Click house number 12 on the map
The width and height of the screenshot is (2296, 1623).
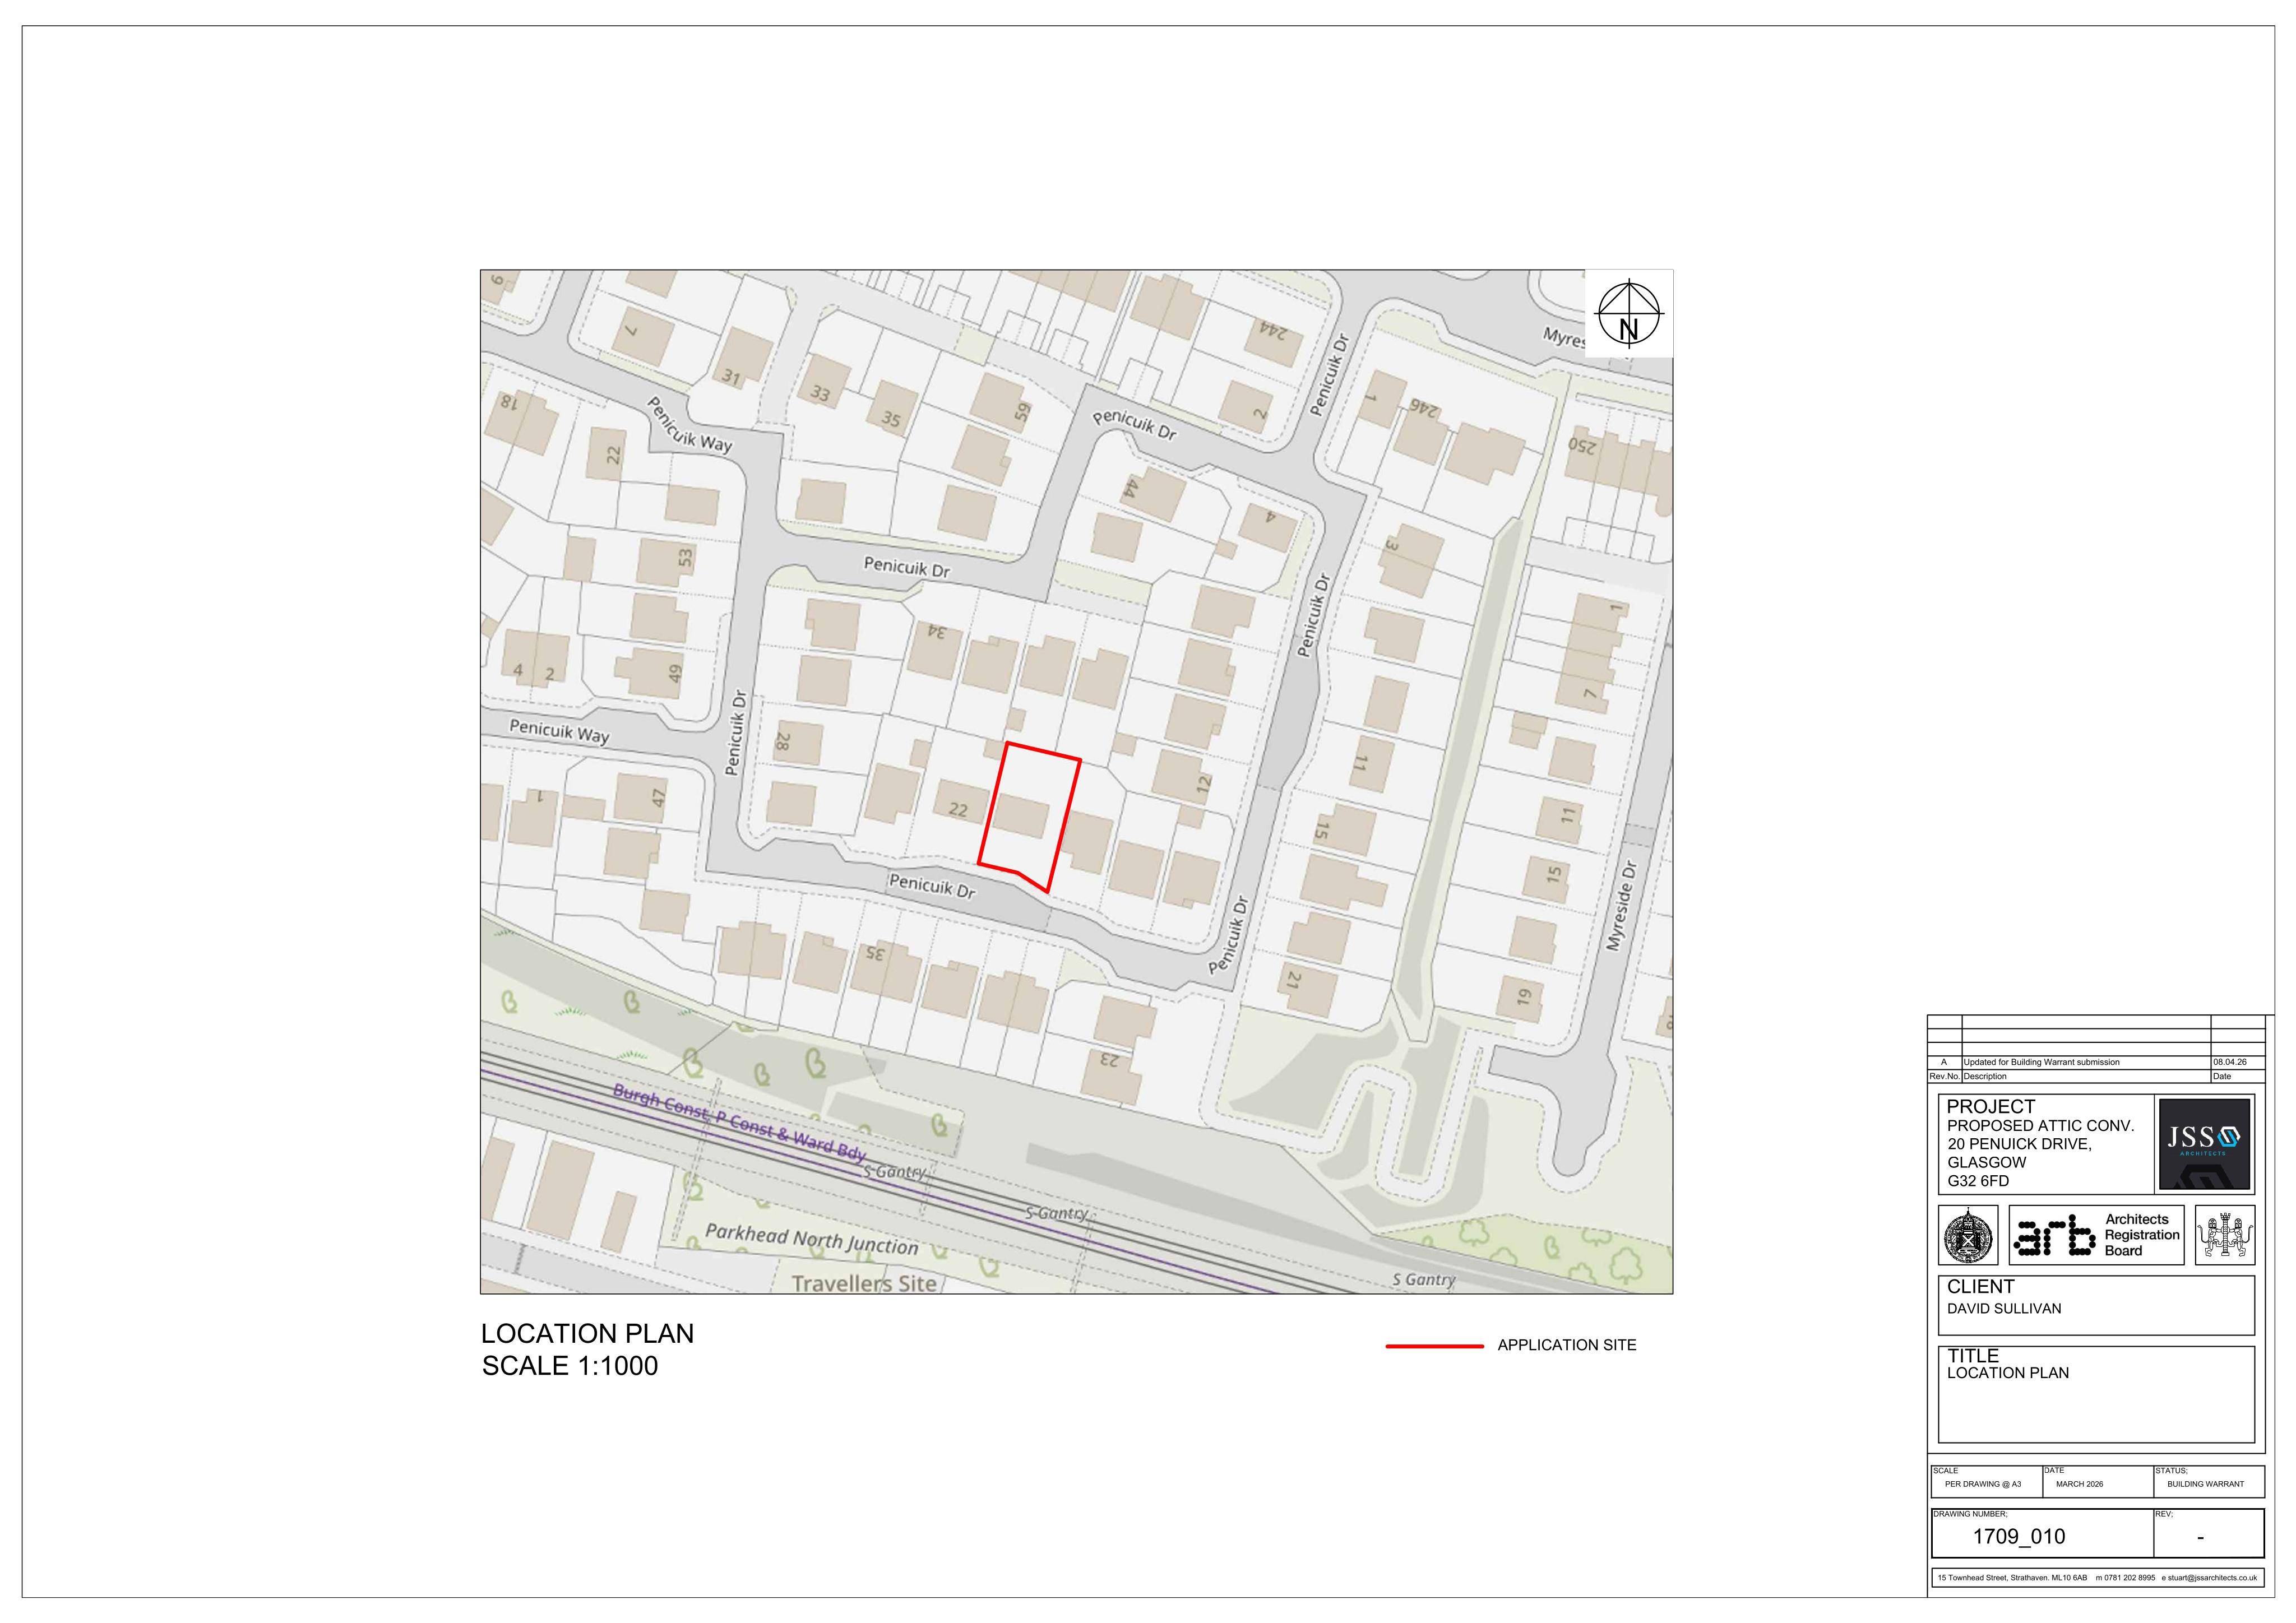pyautogui.click(x=1203, y=785)
